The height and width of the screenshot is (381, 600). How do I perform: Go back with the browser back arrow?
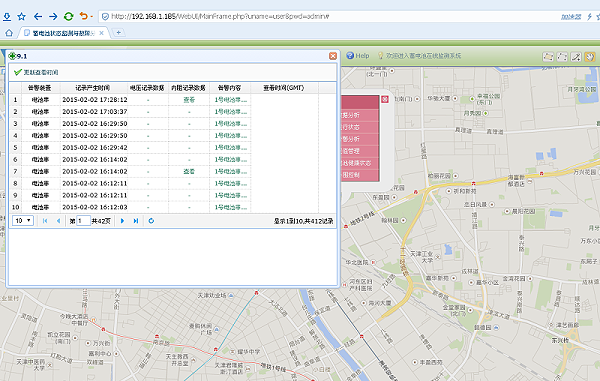point(38,16)
